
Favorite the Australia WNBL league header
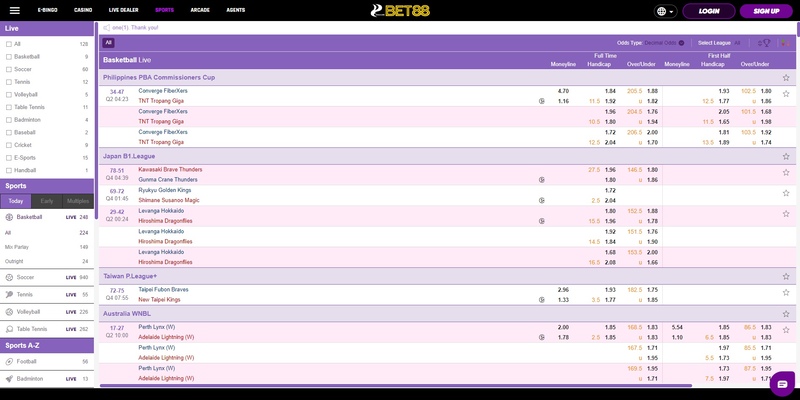(786, 314)
